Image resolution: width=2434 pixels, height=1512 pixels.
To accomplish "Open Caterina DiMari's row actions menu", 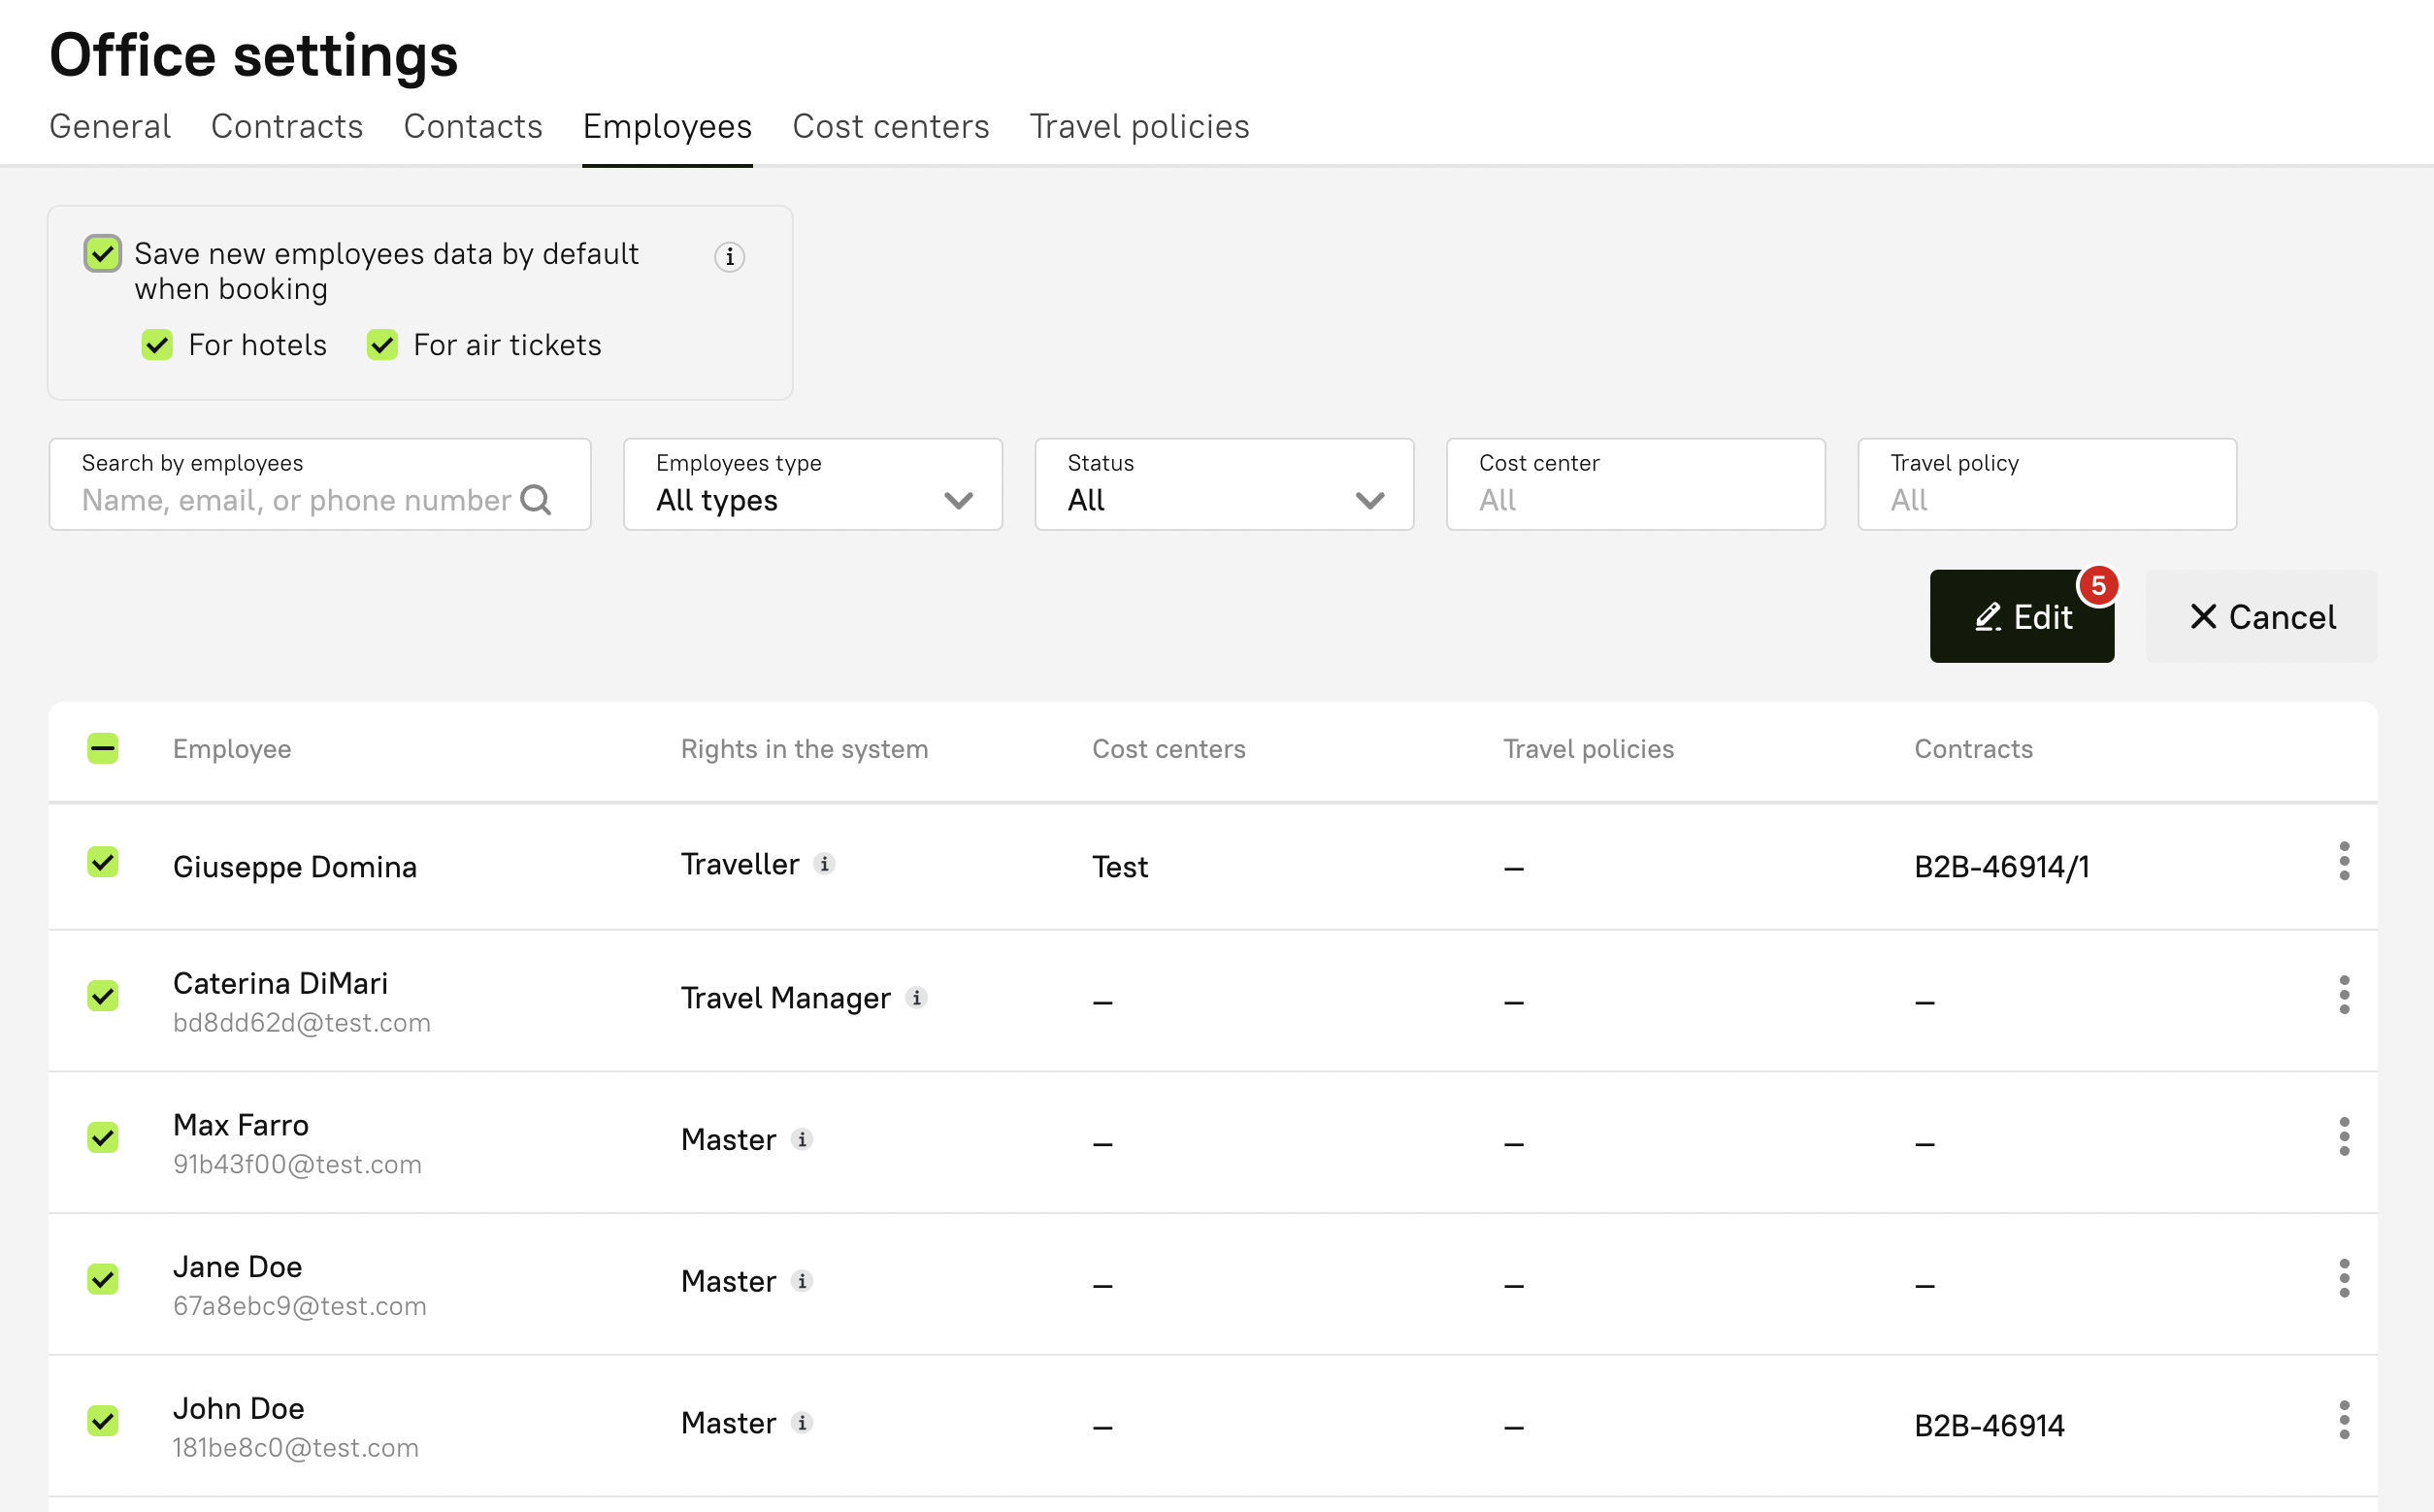I will click(2345, 996).
